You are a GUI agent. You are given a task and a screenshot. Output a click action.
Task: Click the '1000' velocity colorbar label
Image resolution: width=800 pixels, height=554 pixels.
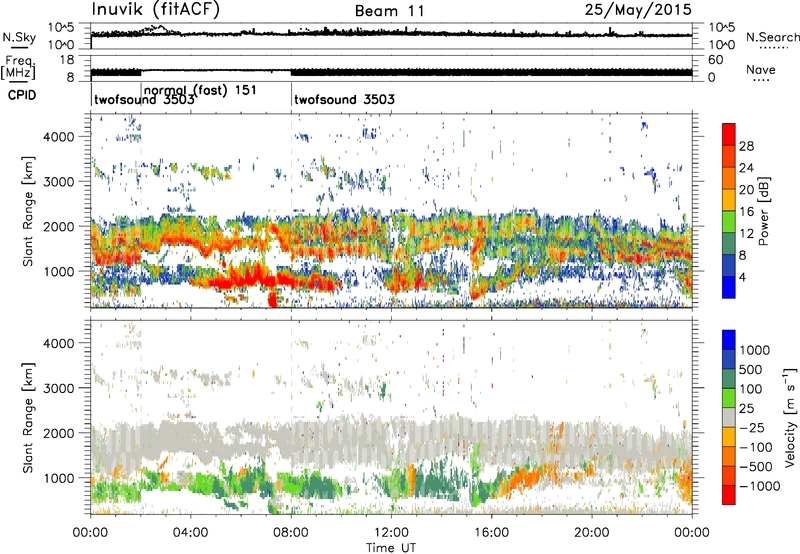[755, 350]
